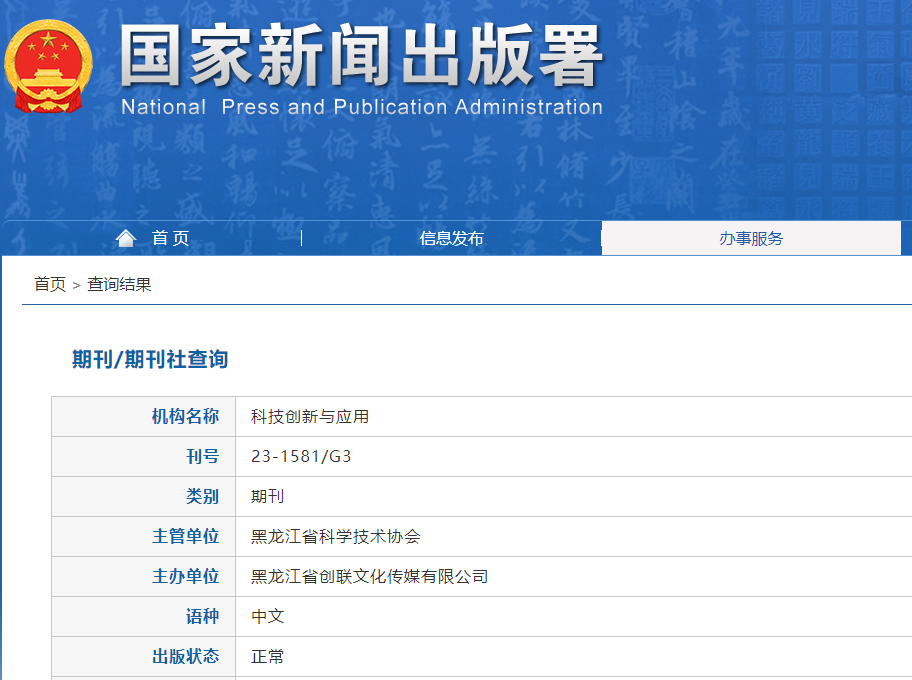Go to 首页 in the breadcrumb
The image size is (912, 680).
(x=50, y=285)
